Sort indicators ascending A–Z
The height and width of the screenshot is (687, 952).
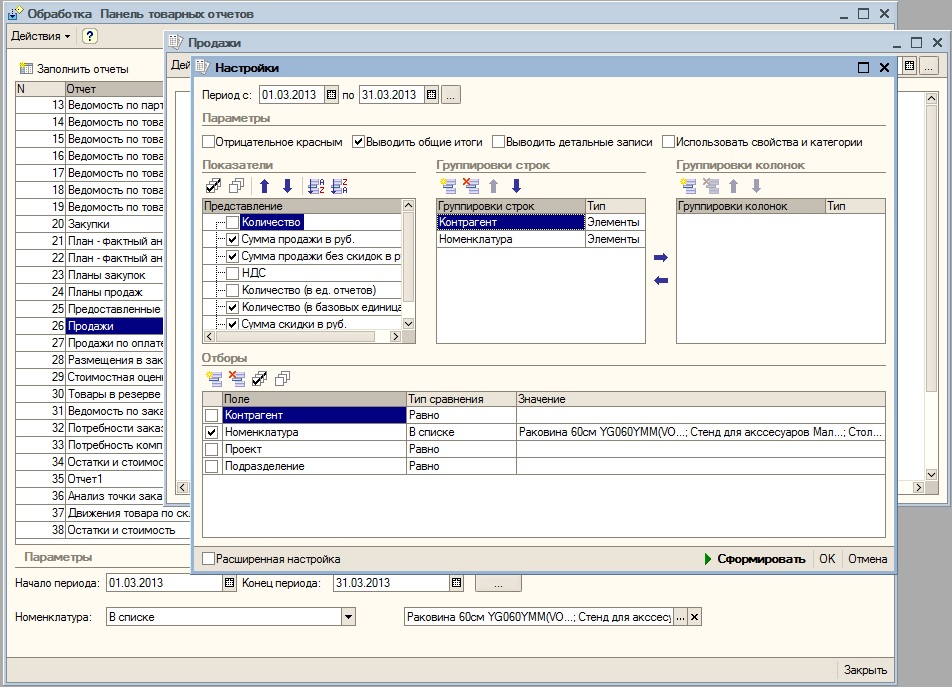[x=316, y=186]
